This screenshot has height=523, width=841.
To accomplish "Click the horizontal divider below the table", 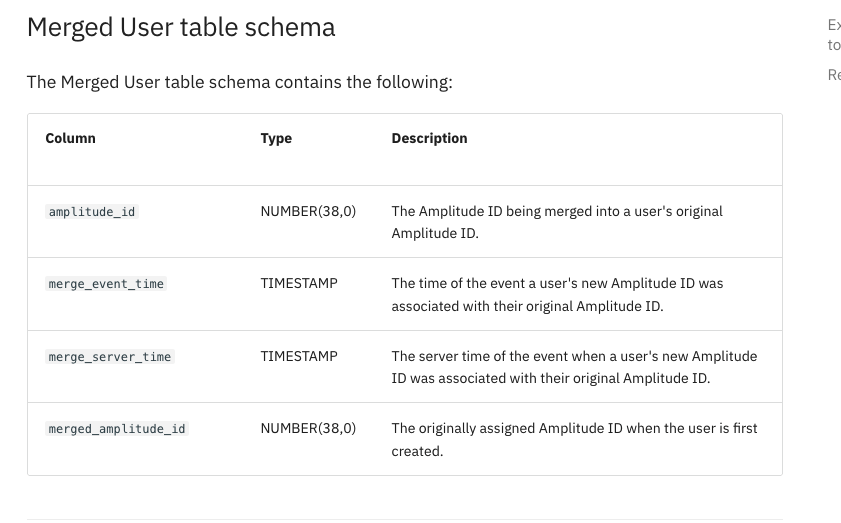I will 404,519.
